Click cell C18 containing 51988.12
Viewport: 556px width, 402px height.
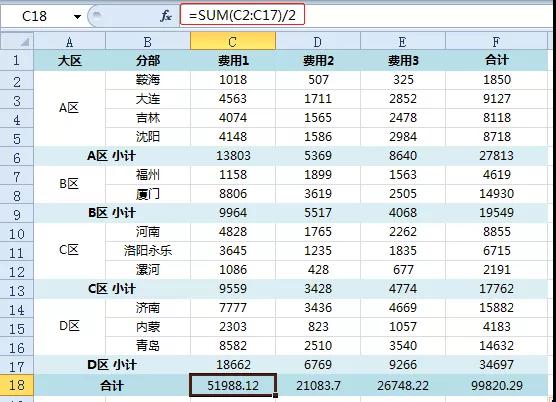[x=233, y=385]
